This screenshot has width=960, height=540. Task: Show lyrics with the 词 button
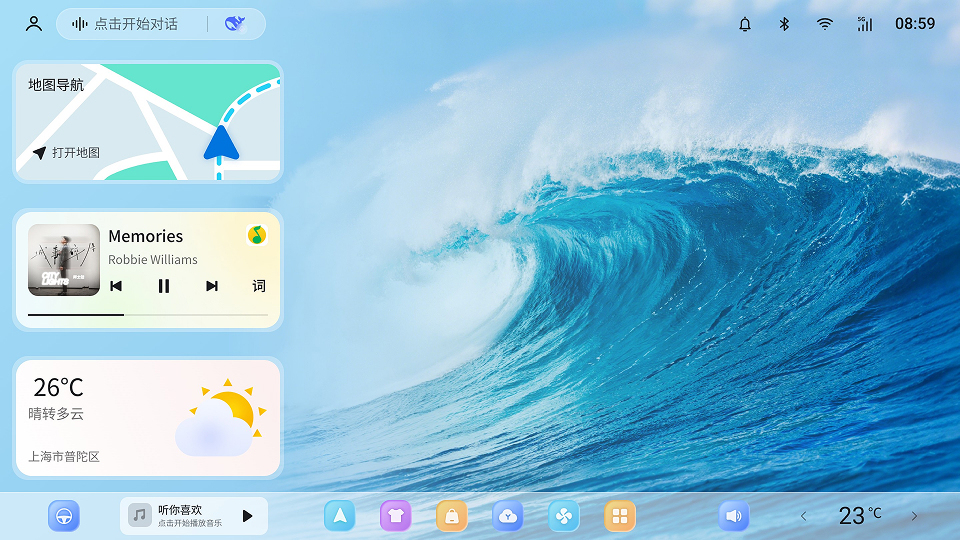click(259, 286)
